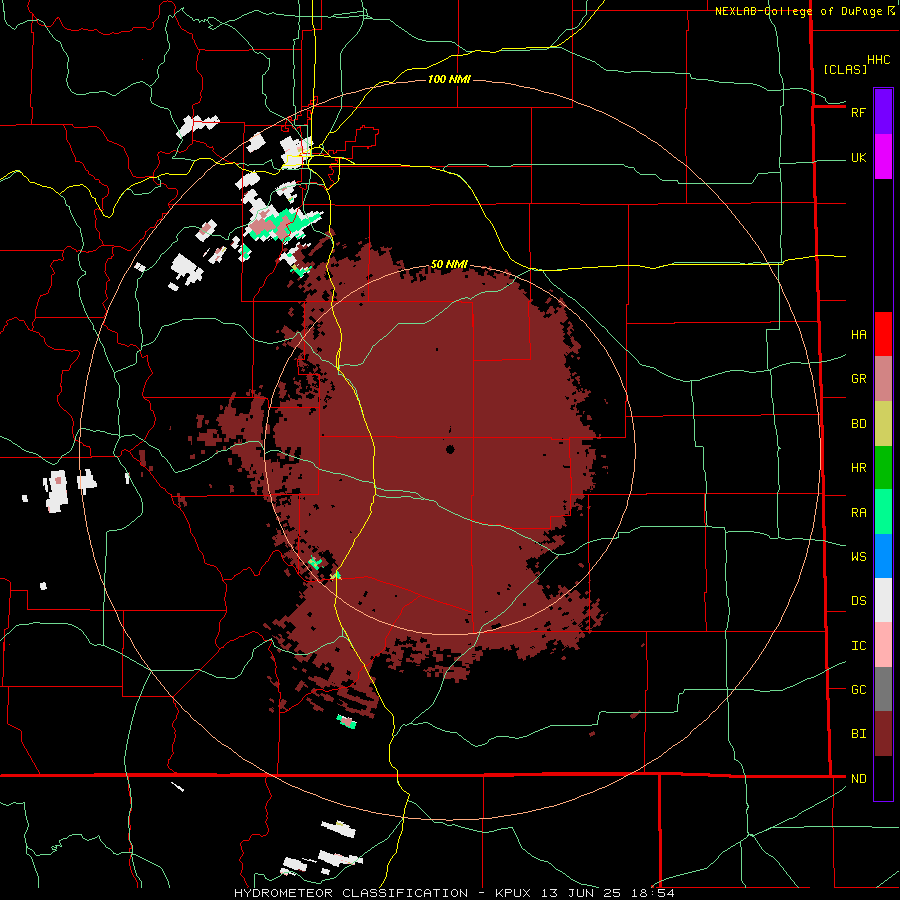Select the ND black legend swatch
Screen dimensions: 900x900
[x=883, y=778]
